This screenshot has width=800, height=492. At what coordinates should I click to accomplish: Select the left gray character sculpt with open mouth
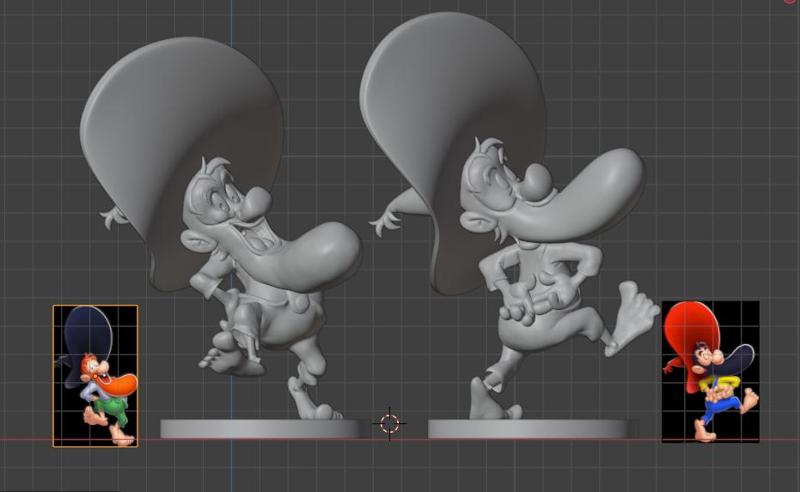(220, 227)
